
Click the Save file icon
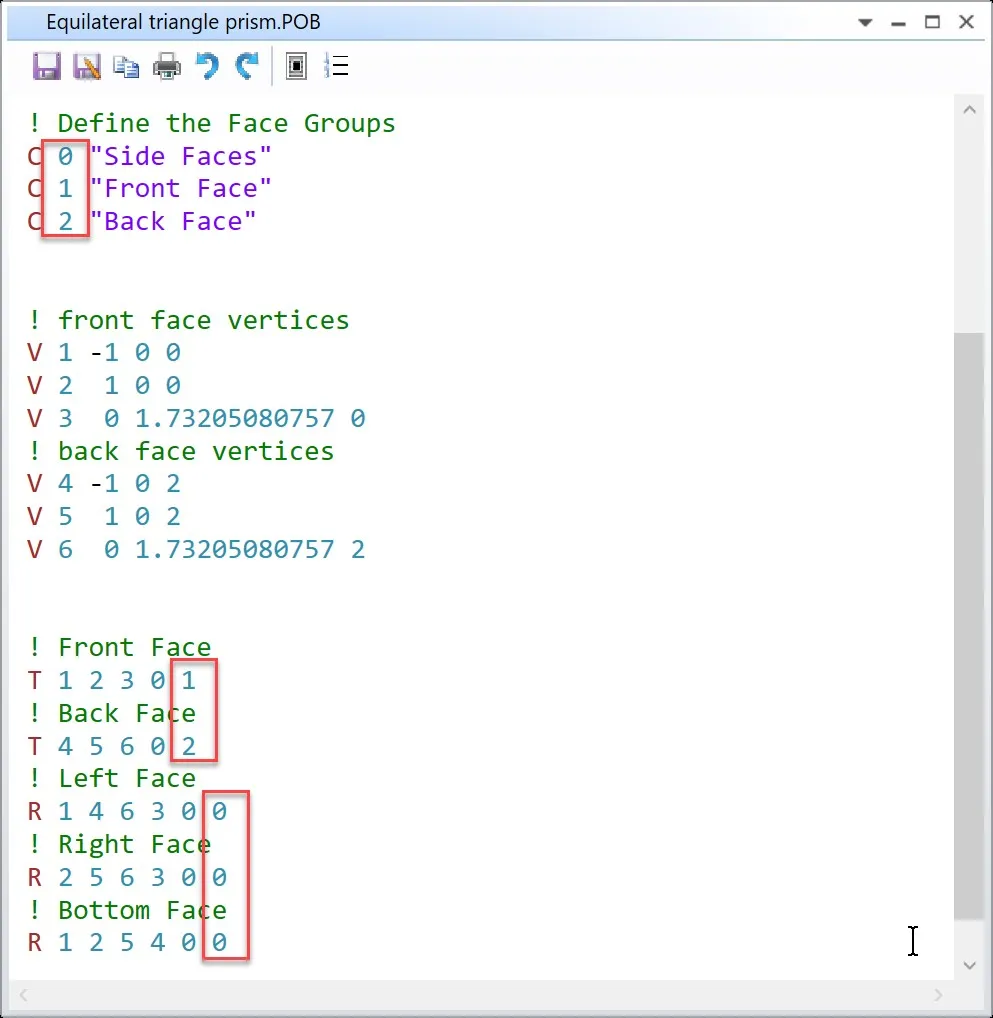[46, 67]
